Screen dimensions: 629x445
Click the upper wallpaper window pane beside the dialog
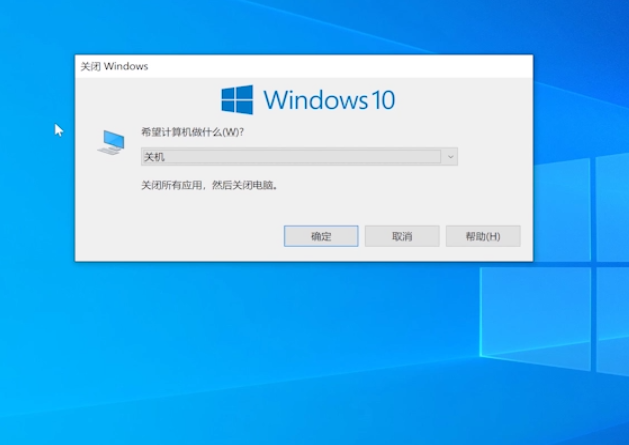(x=562, y=209)
